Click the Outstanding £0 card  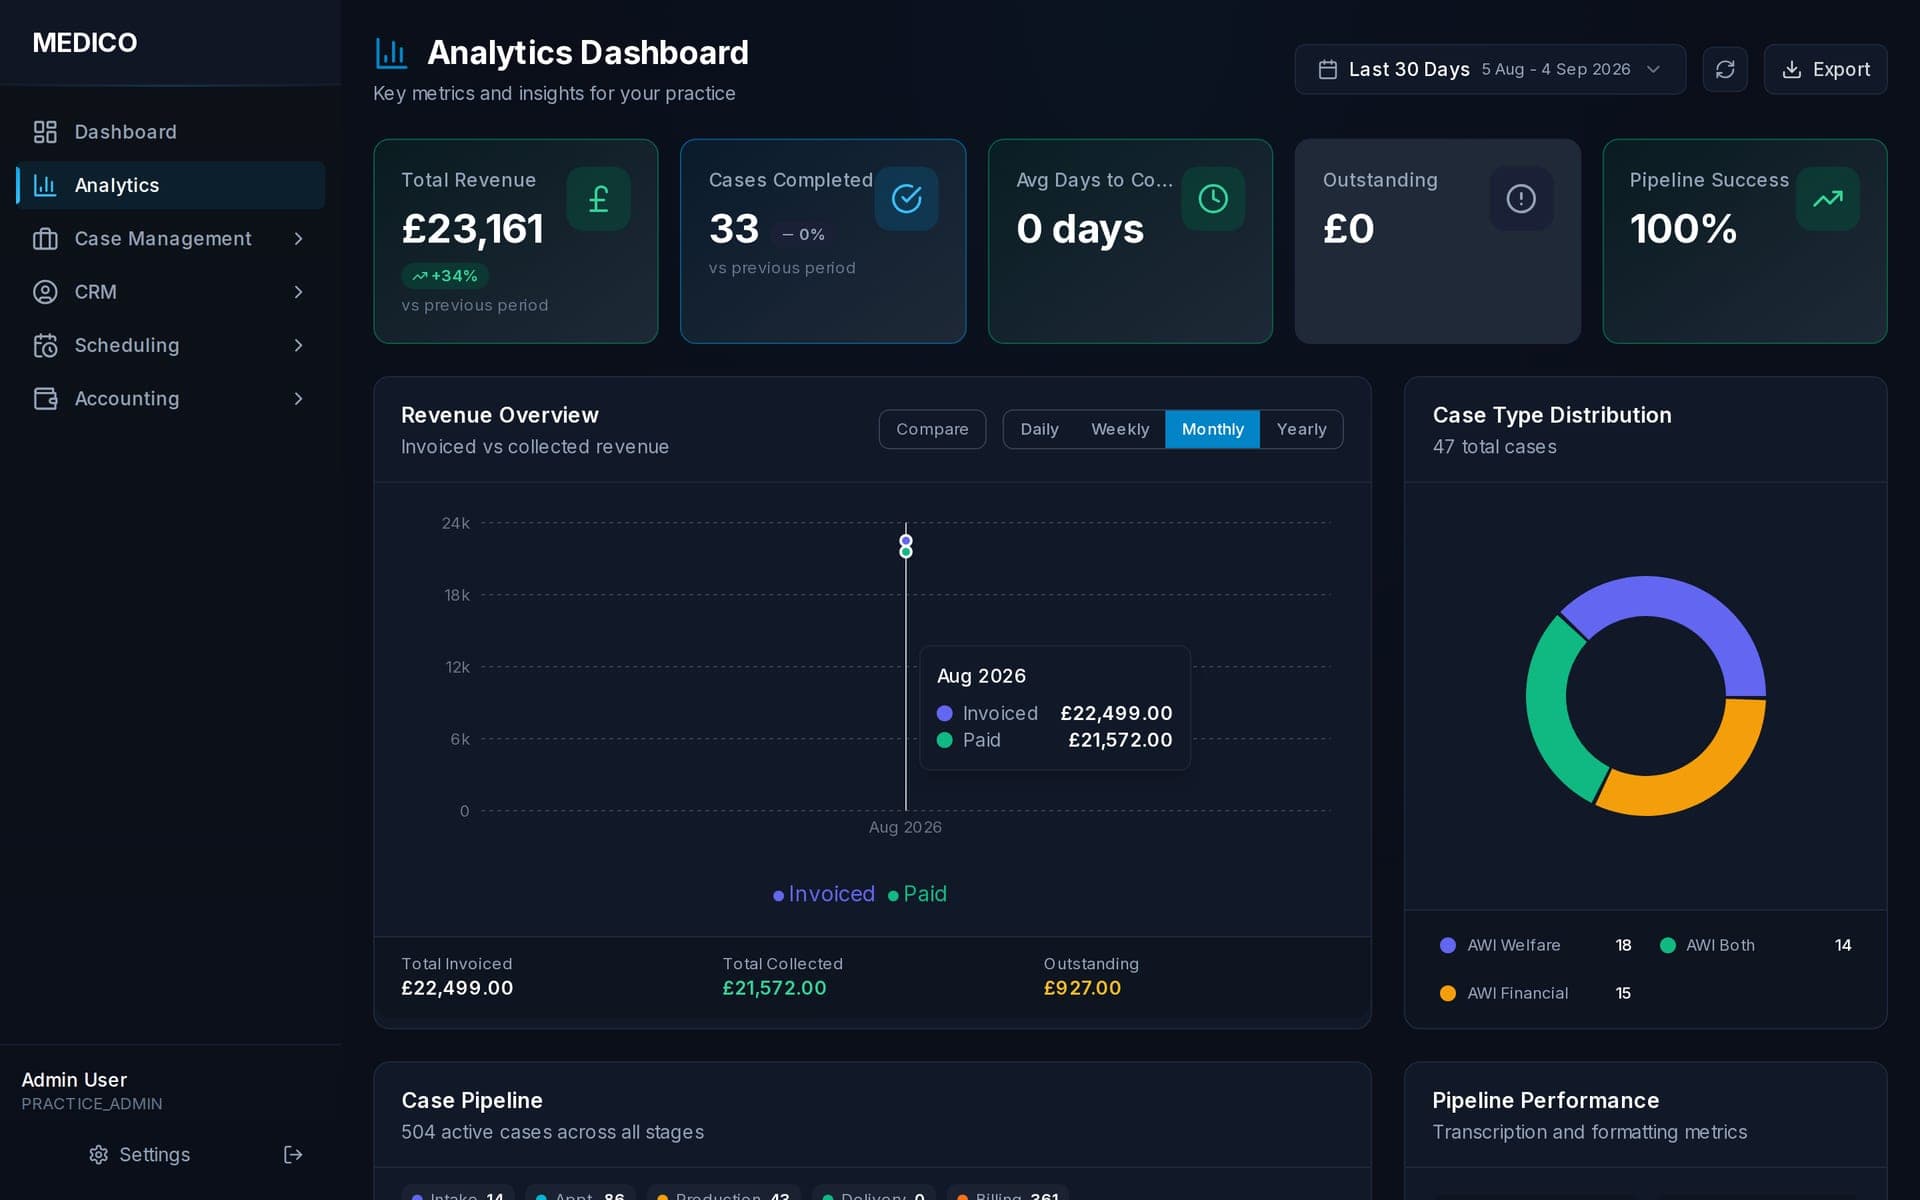pos(1438,241)
